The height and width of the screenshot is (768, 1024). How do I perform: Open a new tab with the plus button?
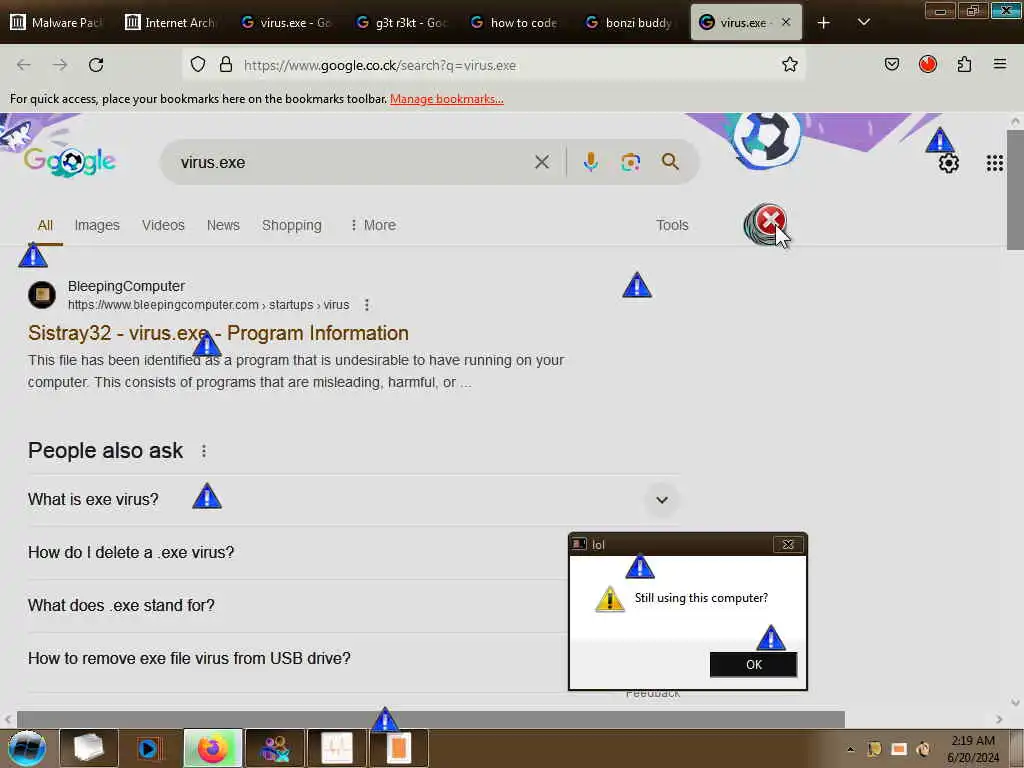tap(824, 23)
